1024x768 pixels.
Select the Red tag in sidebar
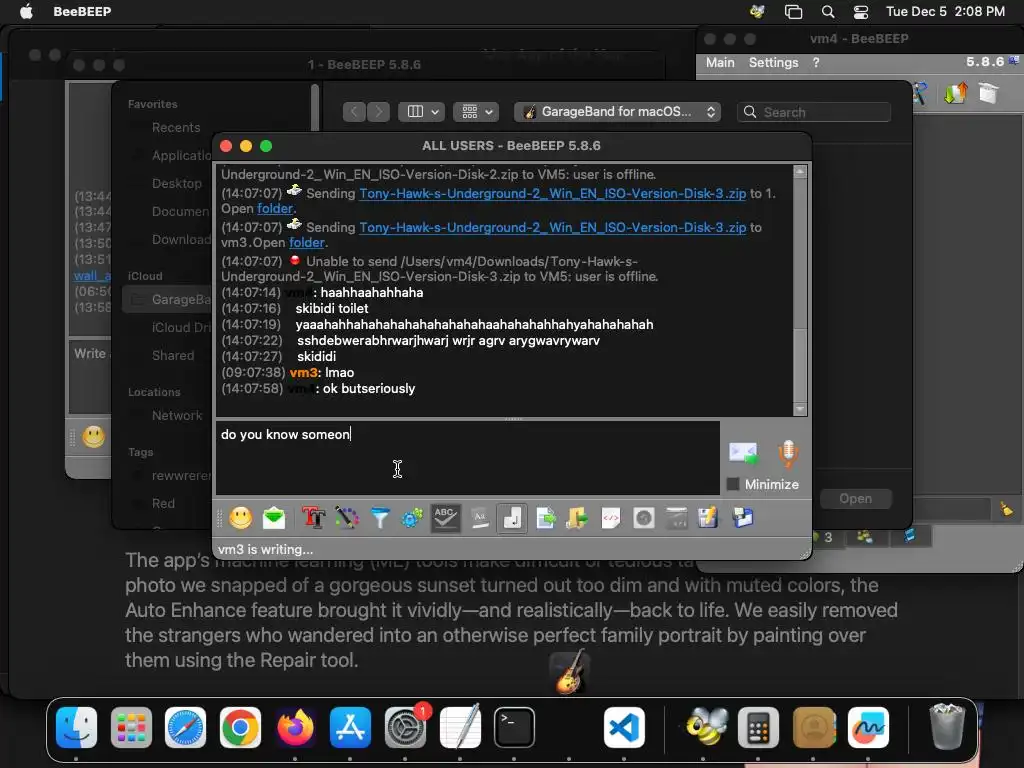click(163, 504)
